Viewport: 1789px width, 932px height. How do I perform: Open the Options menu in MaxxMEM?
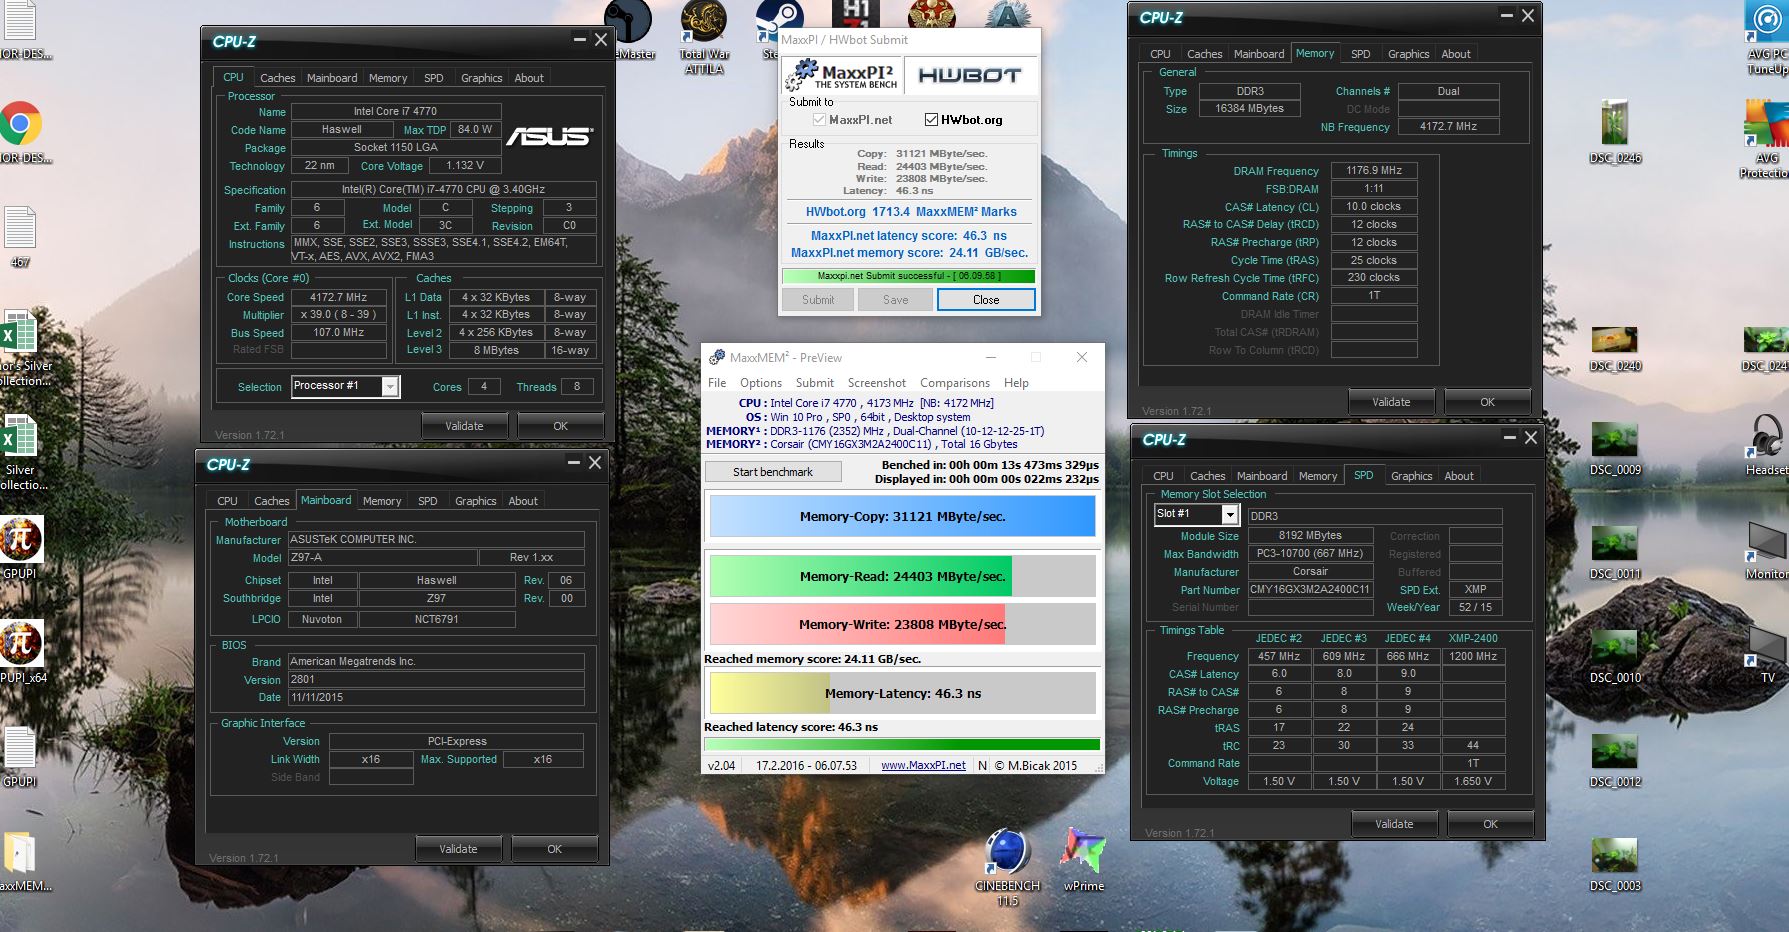coord(761,383)
